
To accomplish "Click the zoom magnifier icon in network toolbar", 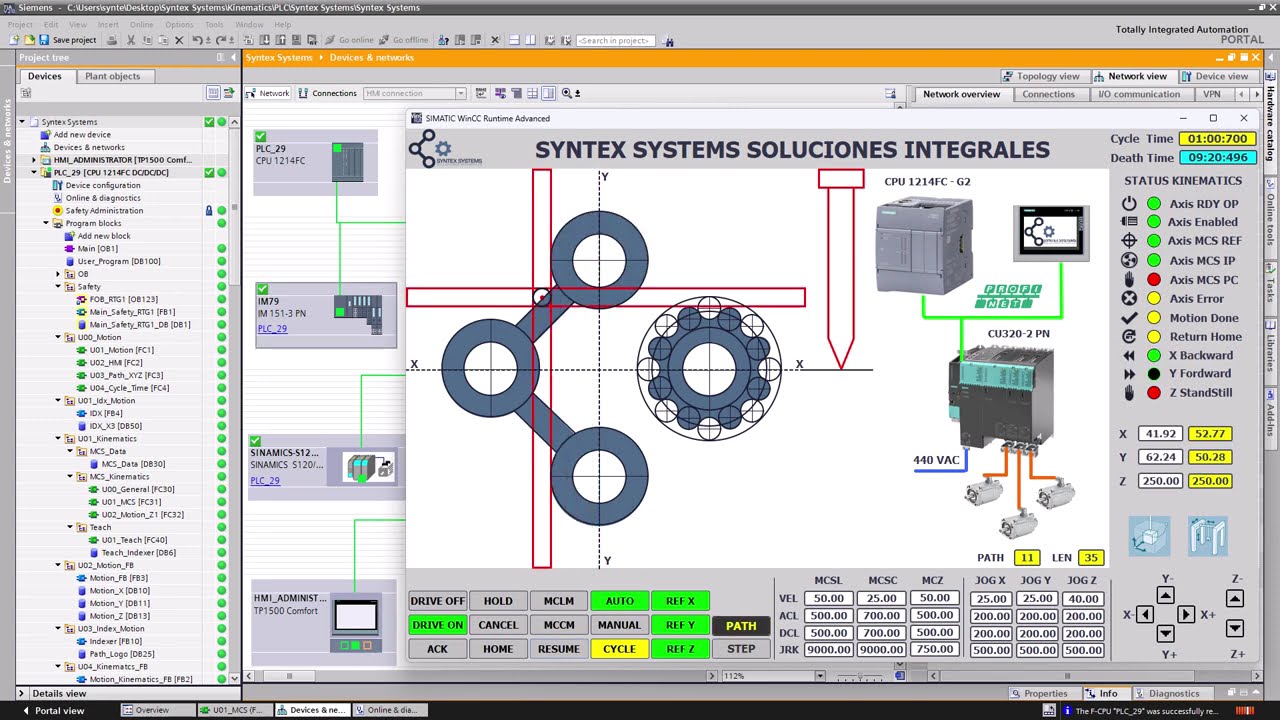I will tap(567, 93).
